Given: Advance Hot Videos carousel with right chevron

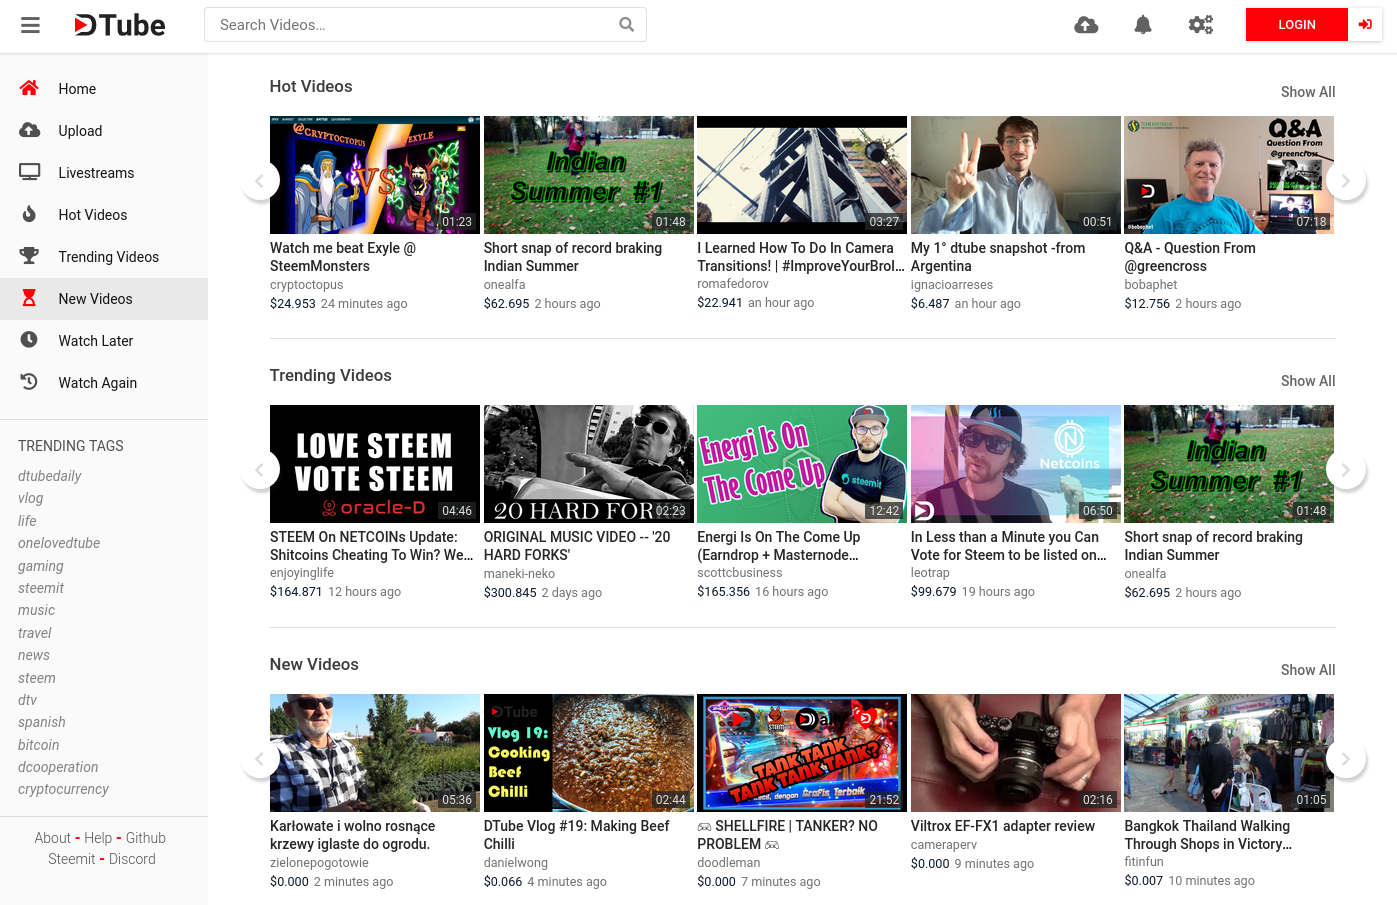Looking at the screenshot, I should [1346, 181].
